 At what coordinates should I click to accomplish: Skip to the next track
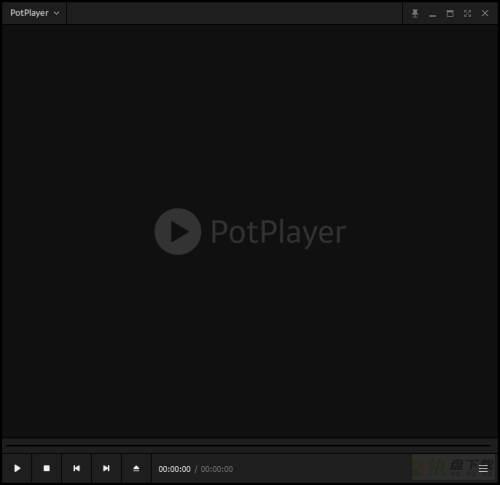pos(106,468)
